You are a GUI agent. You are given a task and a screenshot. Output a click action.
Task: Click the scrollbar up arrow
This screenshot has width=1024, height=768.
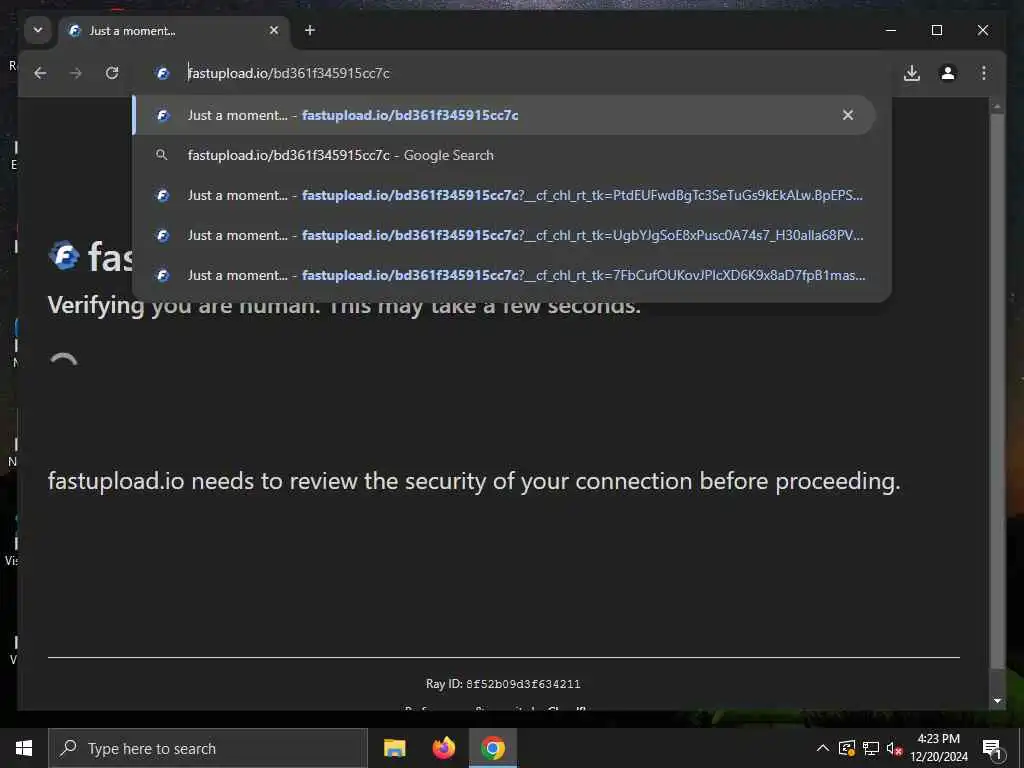[x=997, y=106]
